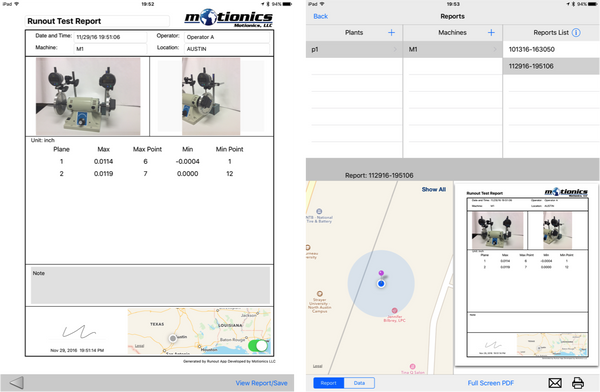
Task: Tap the NTB National Tire map marker
Action: (x=319, y=211)
